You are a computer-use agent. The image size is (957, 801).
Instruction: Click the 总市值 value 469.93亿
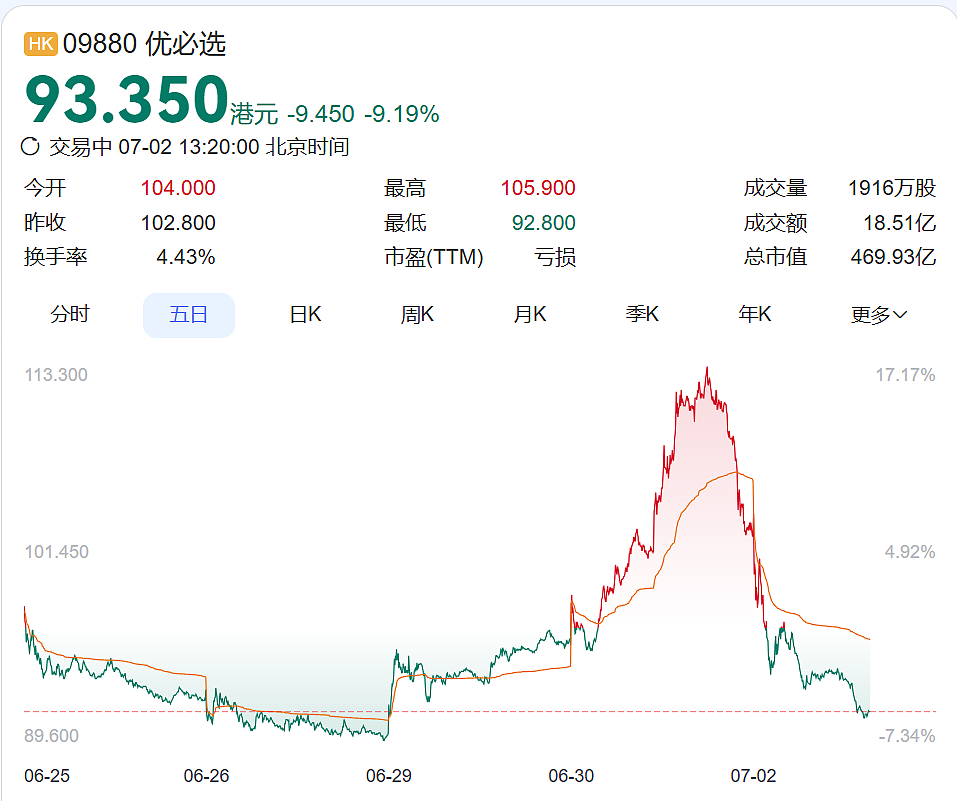[894, 257]
